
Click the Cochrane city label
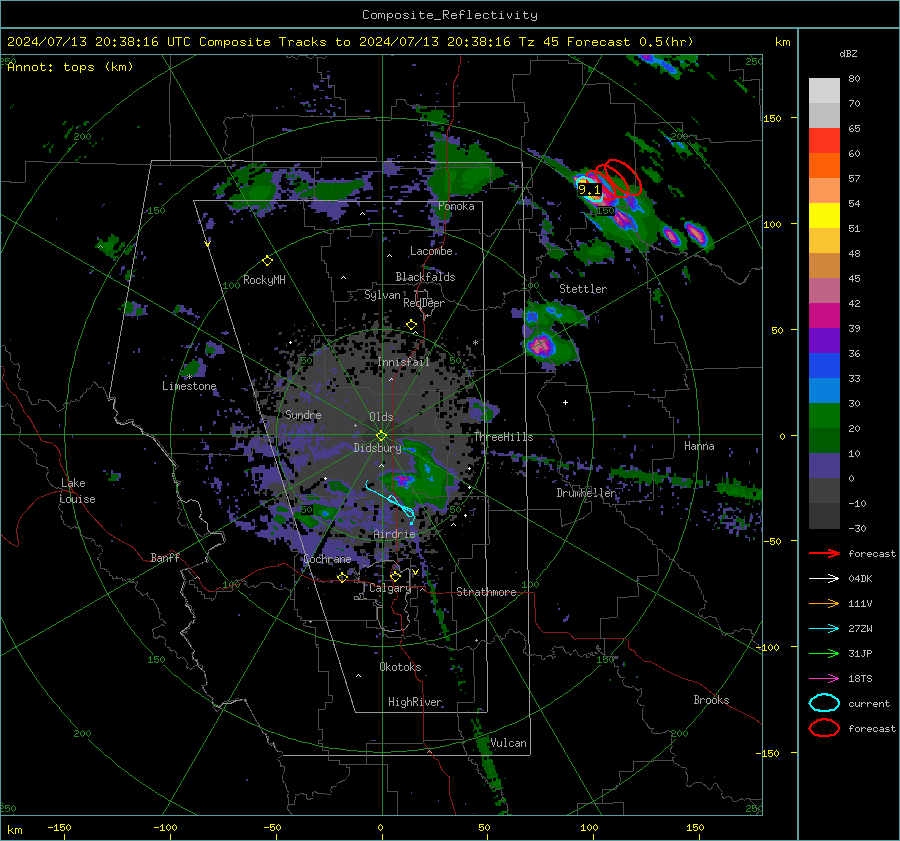(x=327, y=559)
